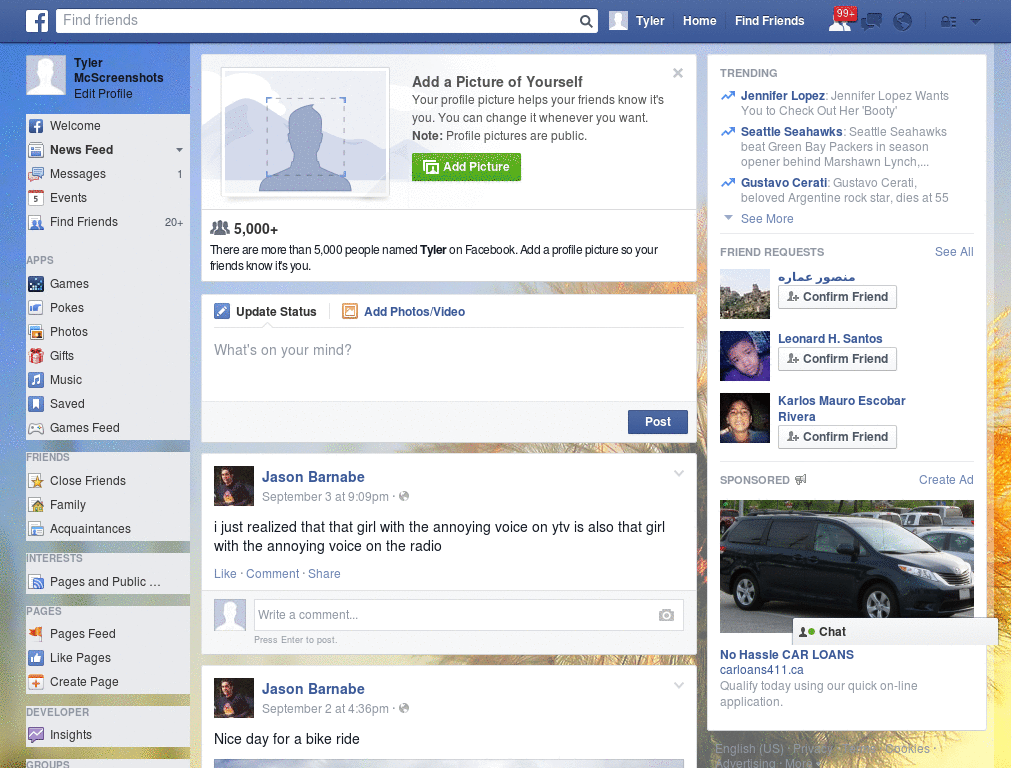Screen dimensions: 1024x768
Task: Click the Close Friends star icon
Action: pos(36,481)
